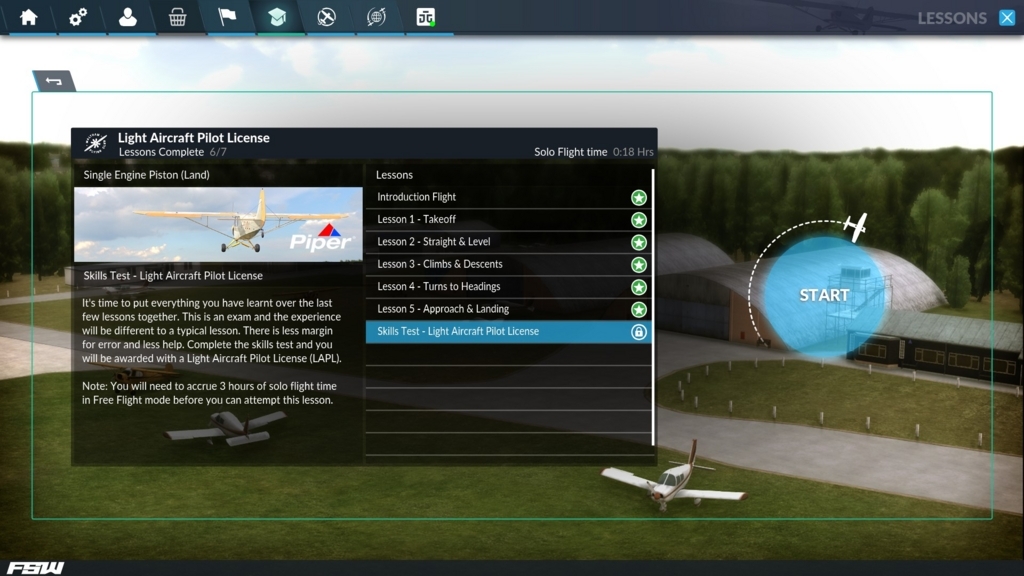Click the FSW logo at bottom left
Screen dimensions: 1024x576
click(x=35, y=568)
